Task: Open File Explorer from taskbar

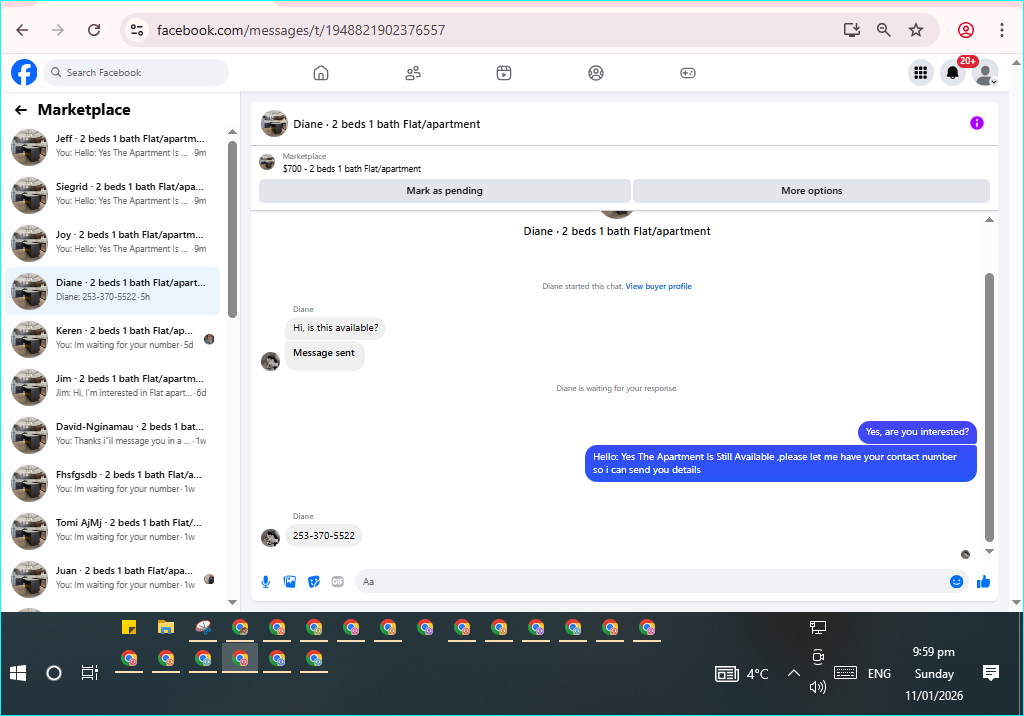Action: click(166, 628)
